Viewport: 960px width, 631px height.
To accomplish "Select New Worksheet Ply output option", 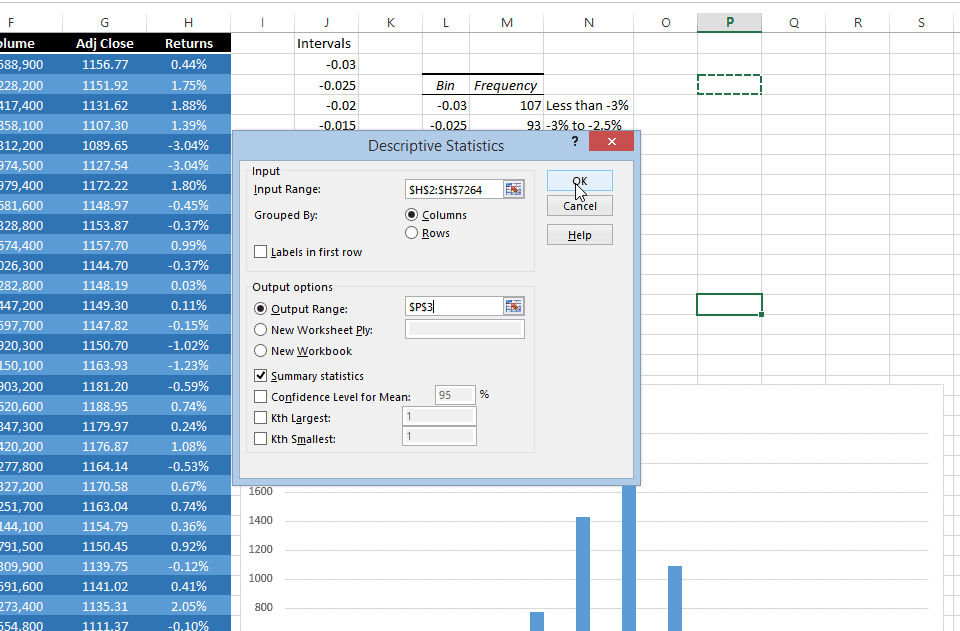I will coord(262,329).
